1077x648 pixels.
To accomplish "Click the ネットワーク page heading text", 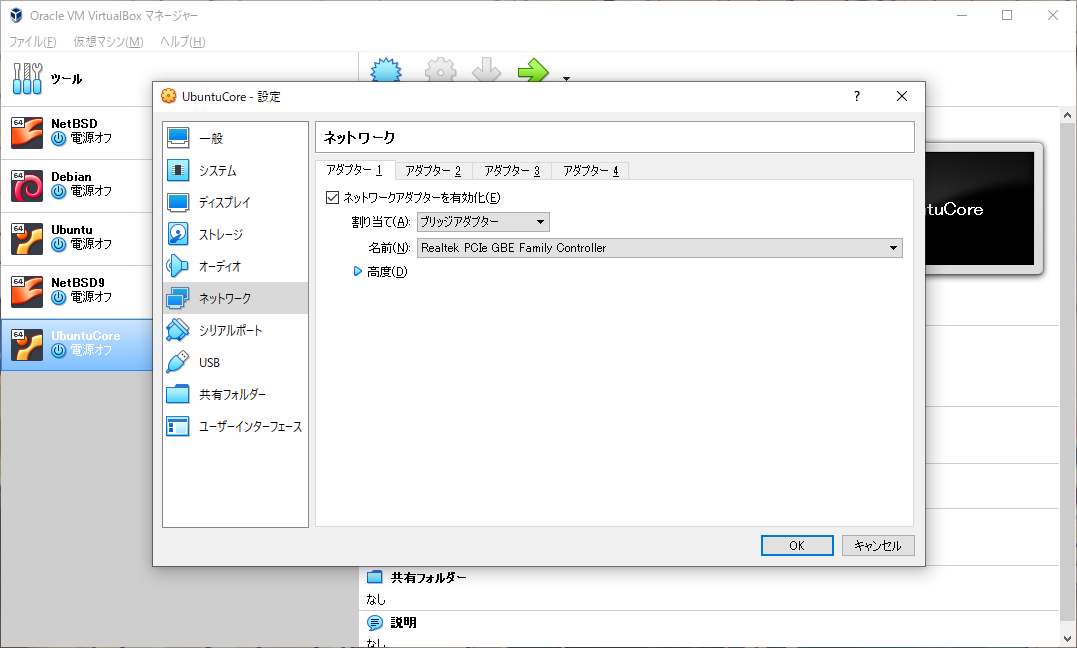I will pyautogui.click(x=359, y=137).
